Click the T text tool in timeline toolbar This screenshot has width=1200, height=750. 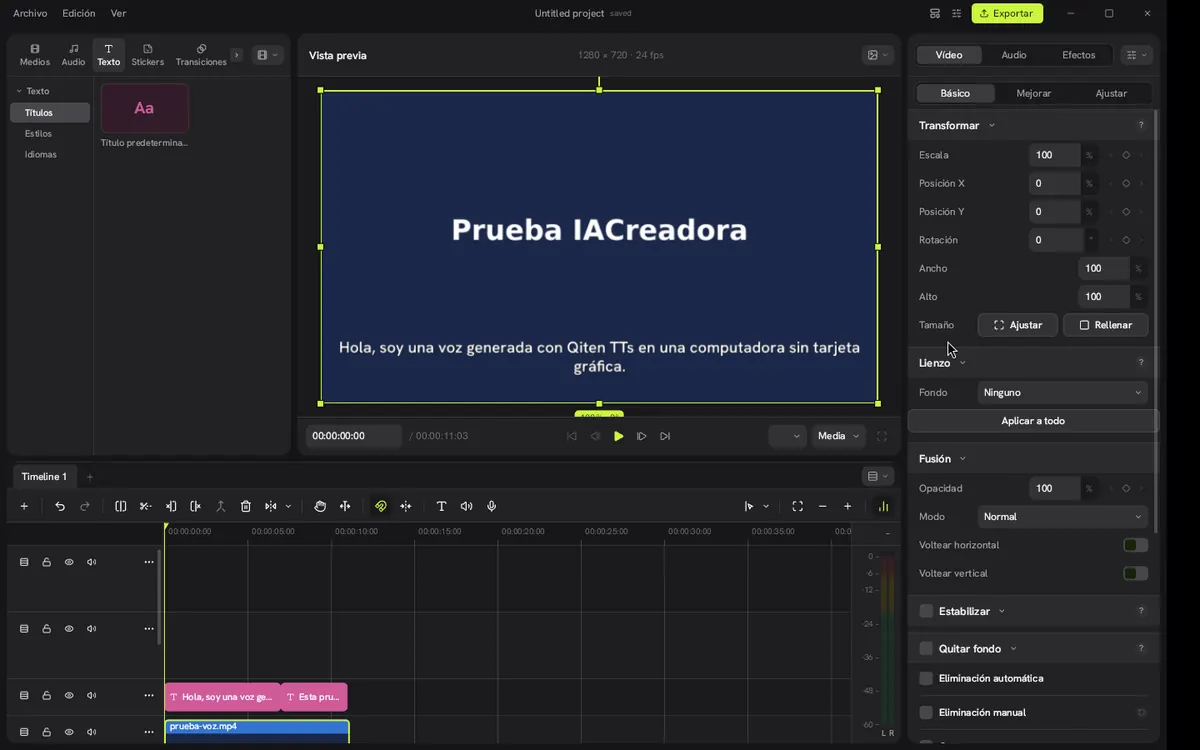(441, 506)
